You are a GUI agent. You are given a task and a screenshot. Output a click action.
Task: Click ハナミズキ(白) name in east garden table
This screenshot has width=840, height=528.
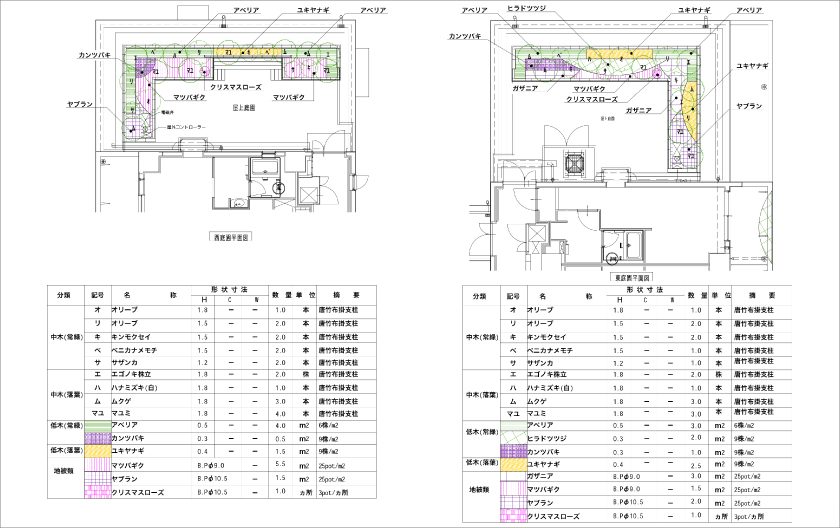click(550, 388)
